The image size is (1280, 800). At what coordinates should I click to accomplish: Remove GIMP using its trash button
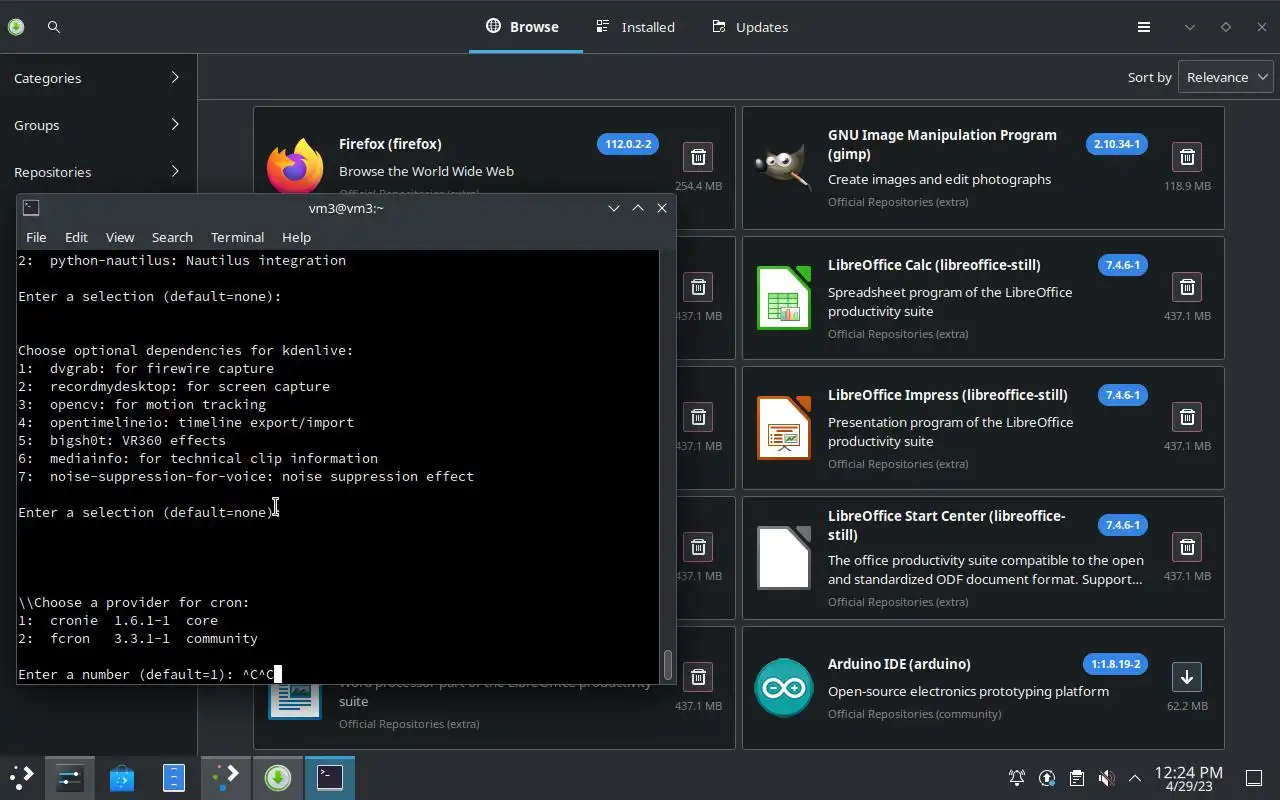point(1187,157)
